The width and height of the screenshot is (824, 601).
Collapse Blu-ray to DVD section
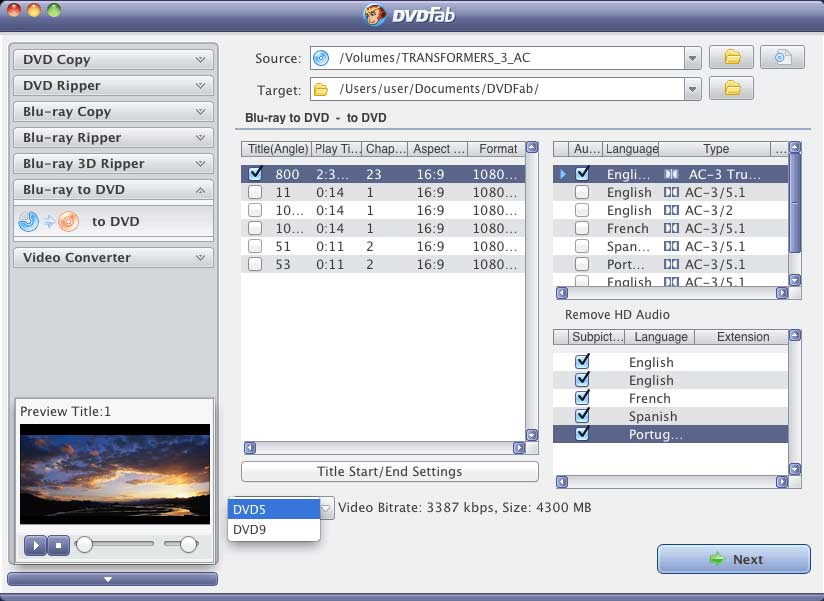[114, 190]
